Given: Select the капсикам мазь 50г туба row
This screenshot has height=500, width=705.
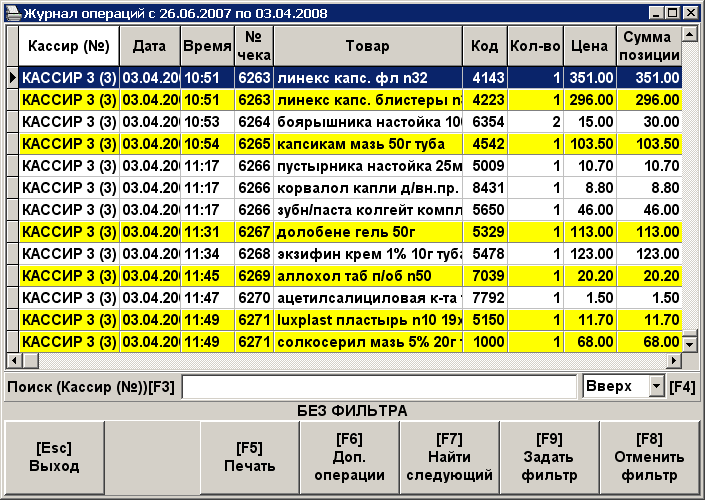Looking at the screenshot, I should (367, 143).
